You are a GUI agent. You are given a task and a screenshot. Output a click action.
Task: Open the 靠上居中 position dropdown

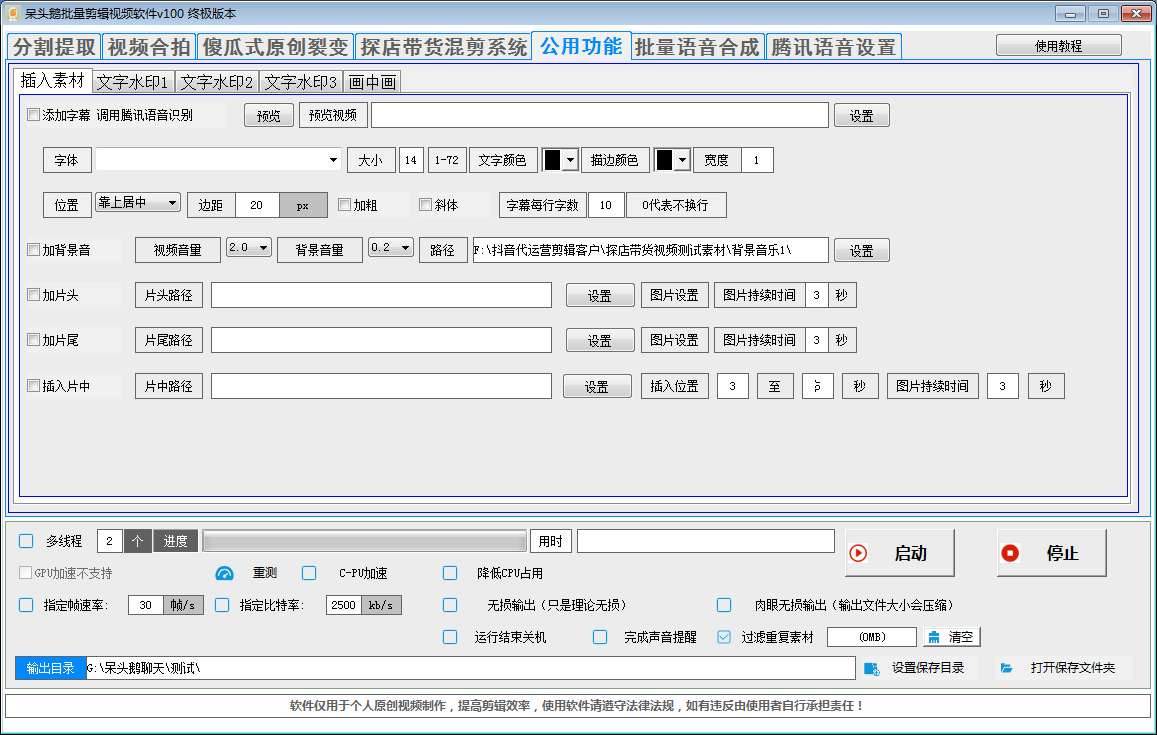[x=169, y=204]
